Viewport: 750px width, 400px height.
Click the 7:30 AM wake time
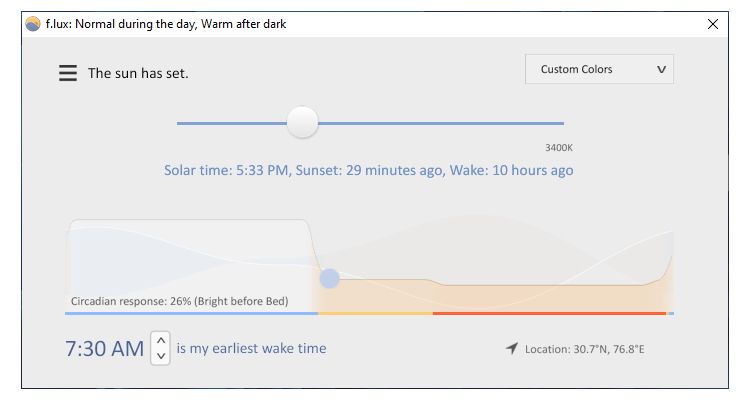click(105, 349)
